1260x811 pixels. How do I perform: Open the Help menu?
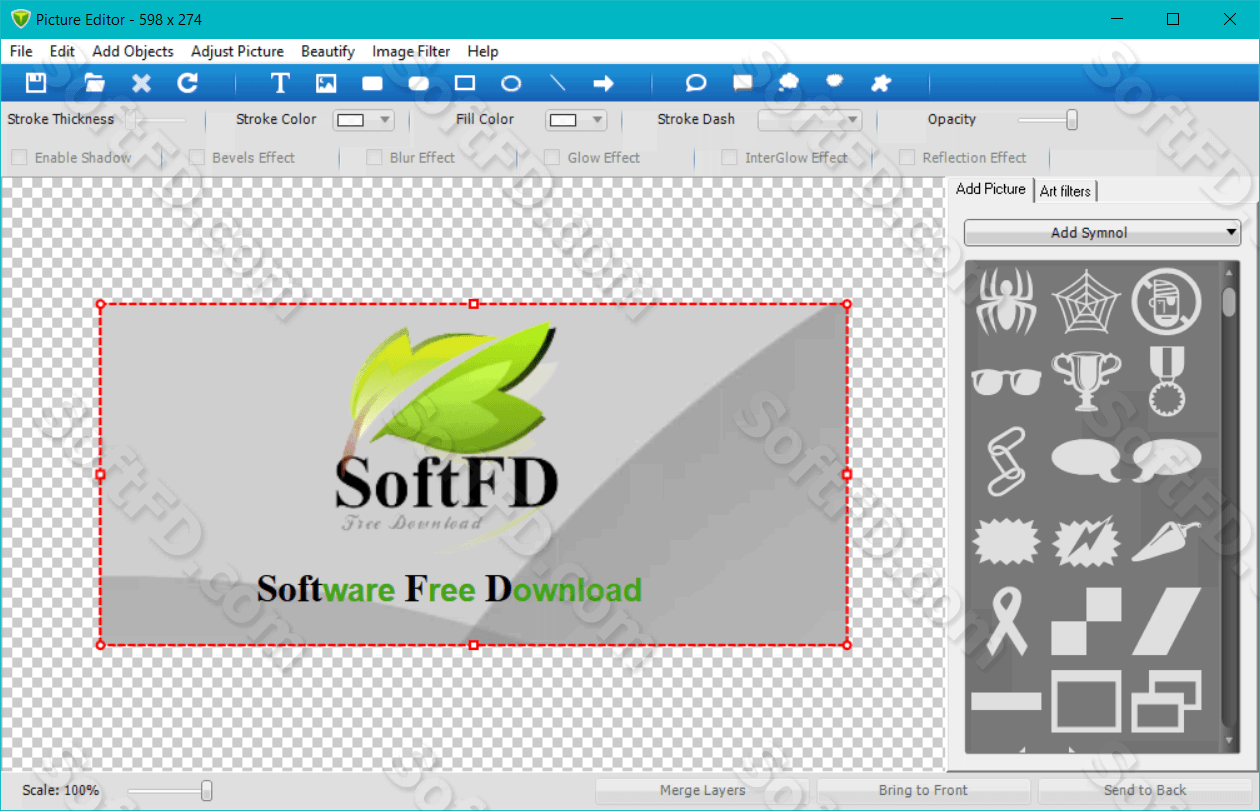(x=483, y=51)
